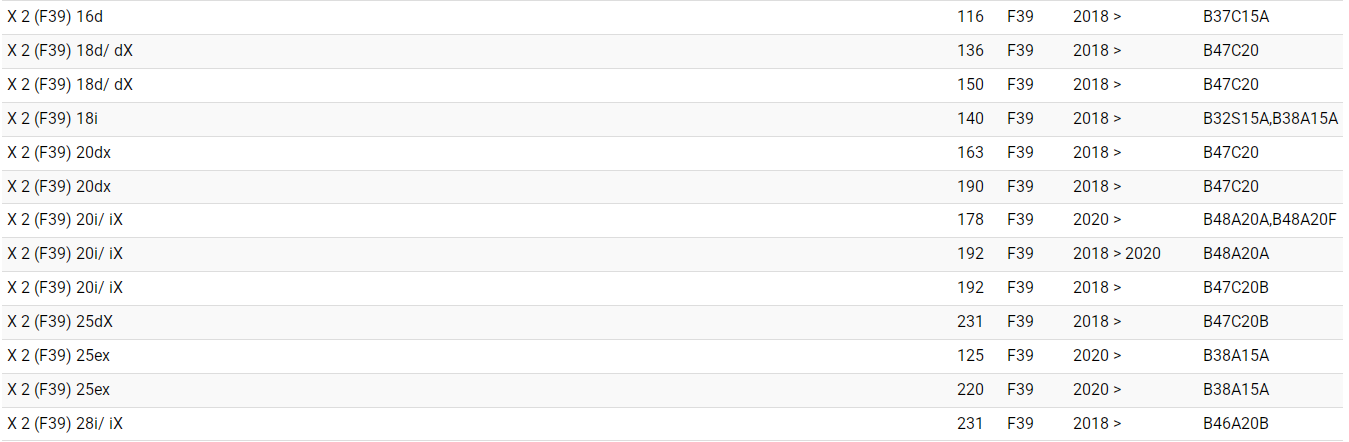Screen dimensions: 1349x442
Task: Click the X 2 (F39) 25dX entry
Action: tap(60, 322)
